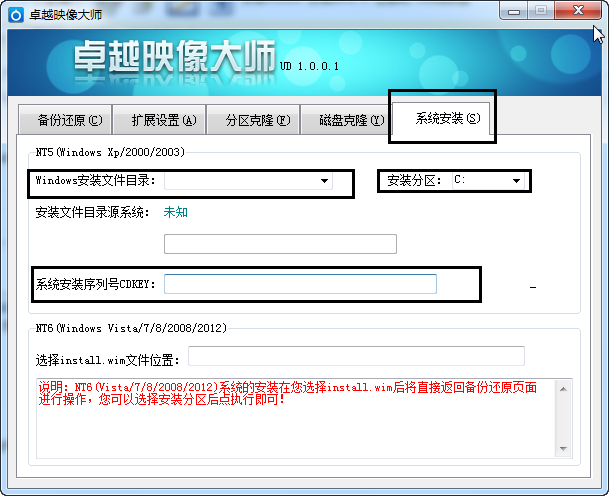Click the greyed-out maximize button
Image resolution: width=609 pixels, height=496 pixels.
tap(540, 10)
